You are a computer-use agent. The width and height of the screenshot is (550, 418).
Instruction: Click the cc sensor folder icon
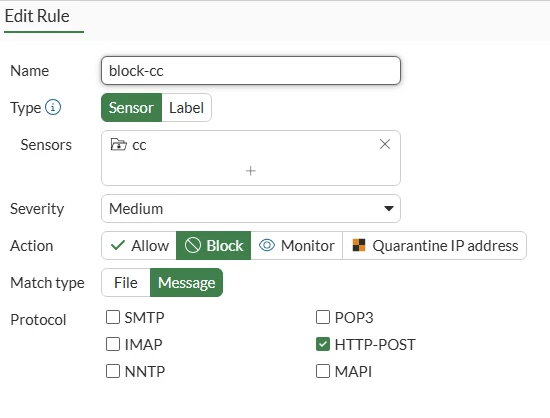pos(118,144)
